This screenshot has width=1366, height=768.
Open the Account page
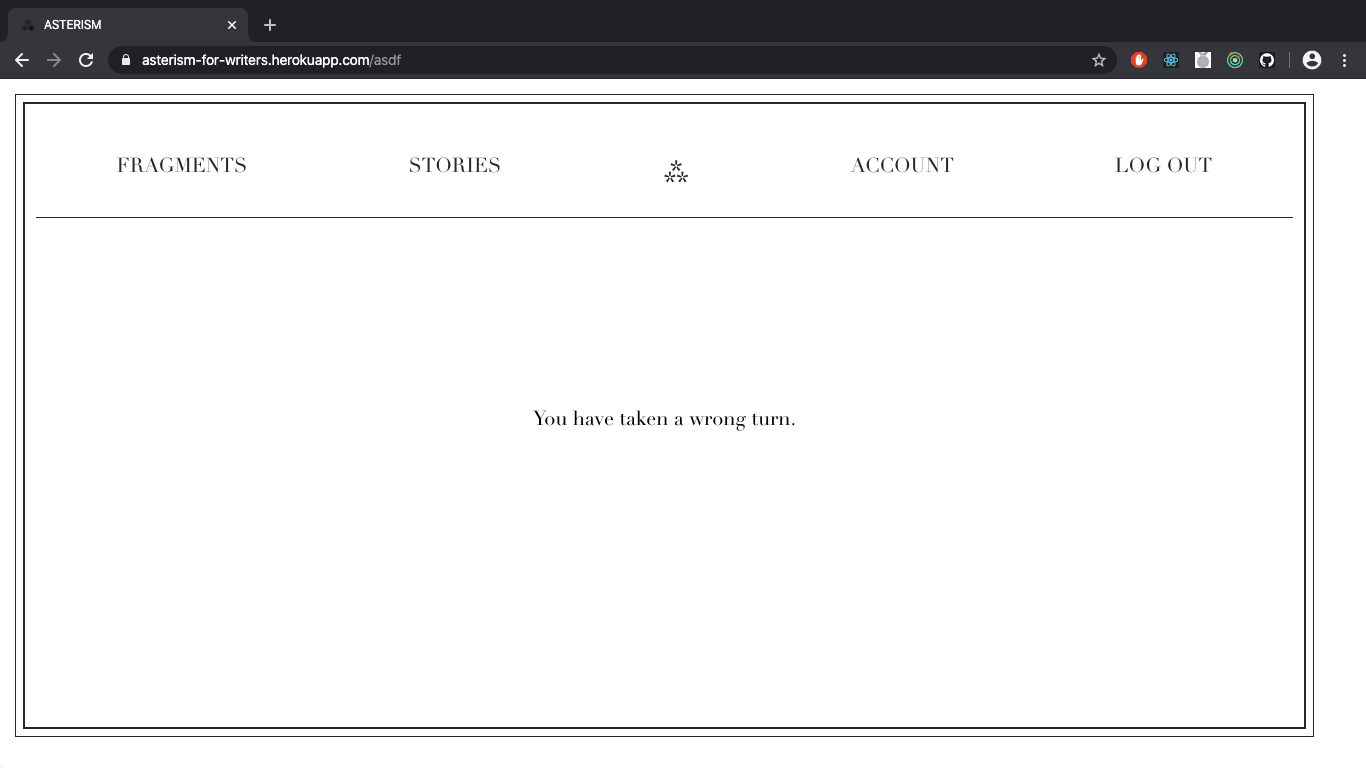point(902,166)
